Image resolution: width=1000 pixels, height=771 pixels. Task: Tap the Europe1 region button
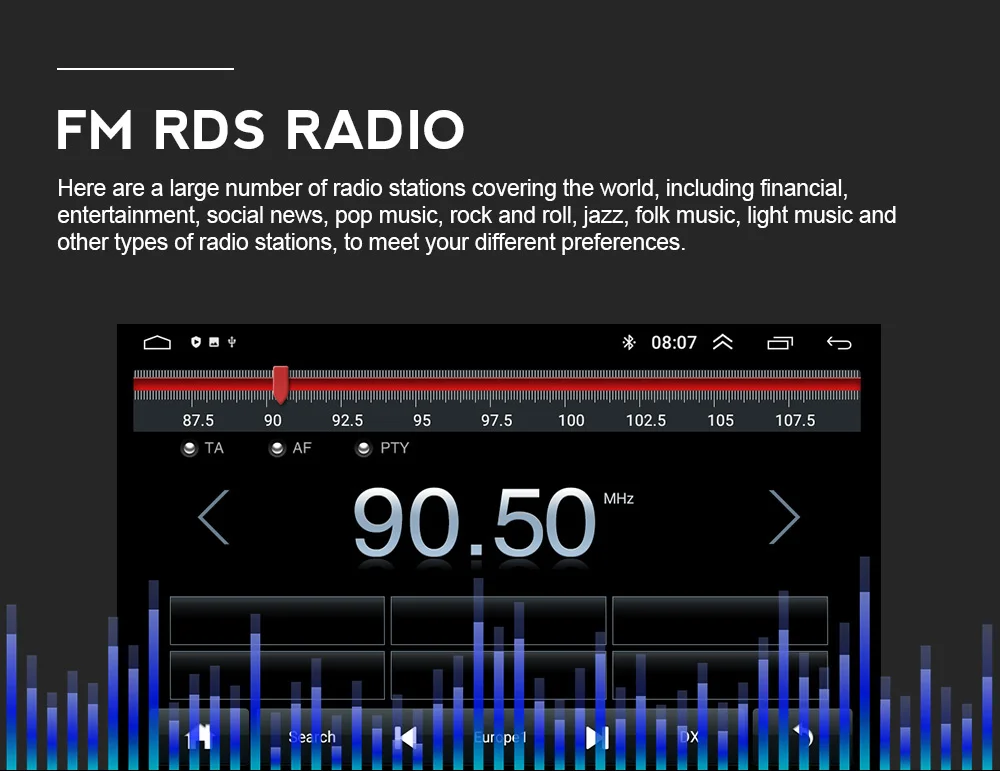pyautogui.click(x=500, y=738)
